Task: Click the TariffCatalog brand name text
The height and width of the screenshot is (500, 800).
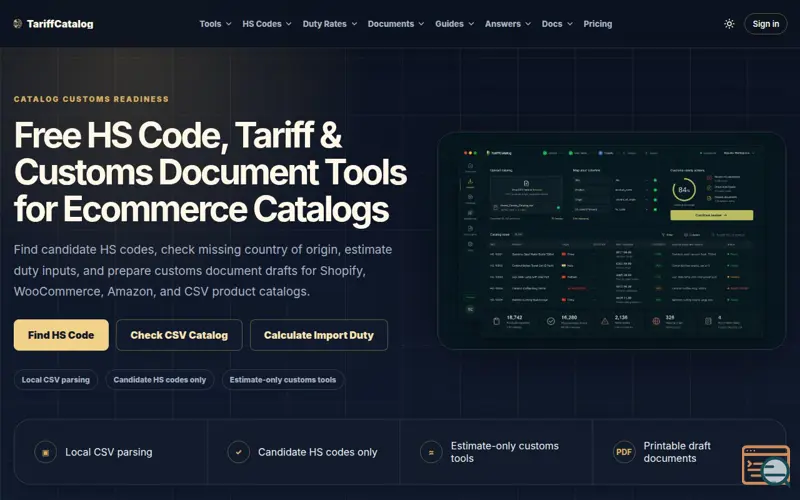Action: [60, 24]
